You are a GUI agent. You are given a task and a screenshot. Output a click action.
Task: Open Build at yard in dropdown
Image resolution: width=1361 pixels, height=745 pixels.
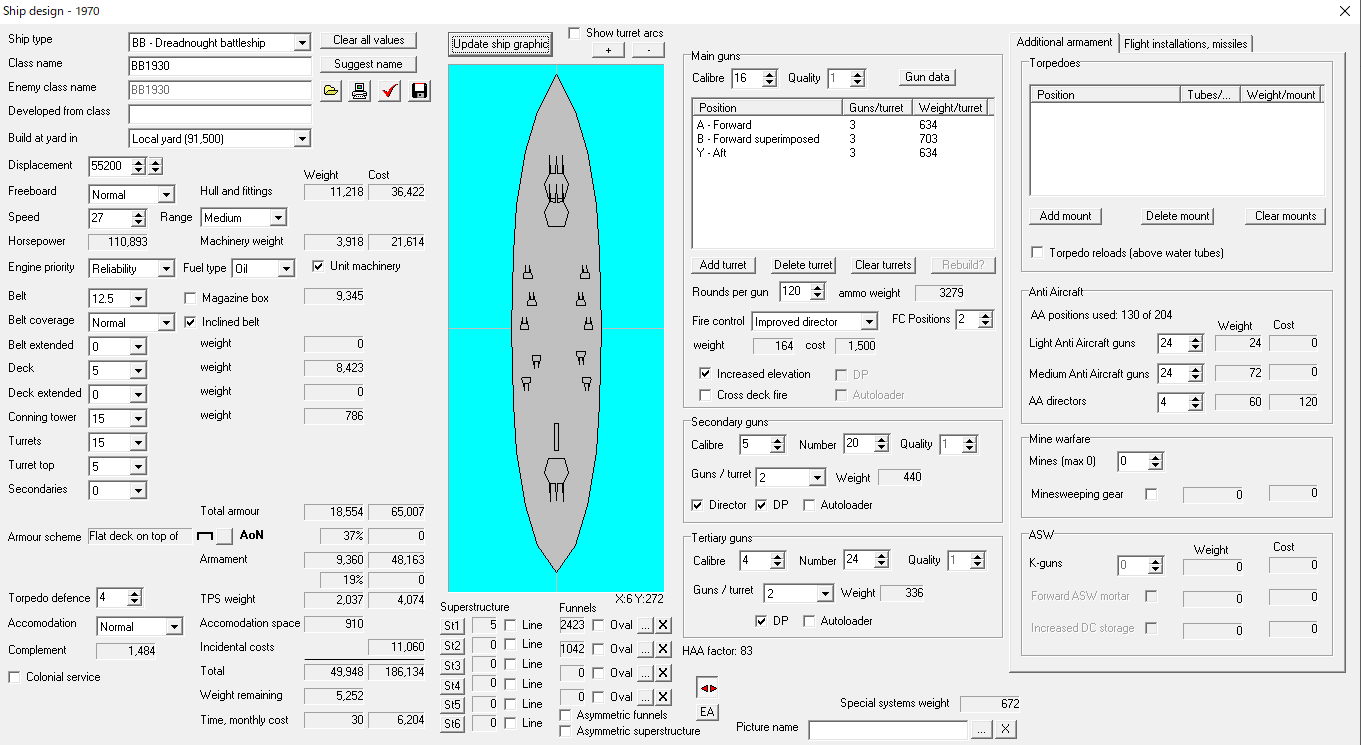302,139
